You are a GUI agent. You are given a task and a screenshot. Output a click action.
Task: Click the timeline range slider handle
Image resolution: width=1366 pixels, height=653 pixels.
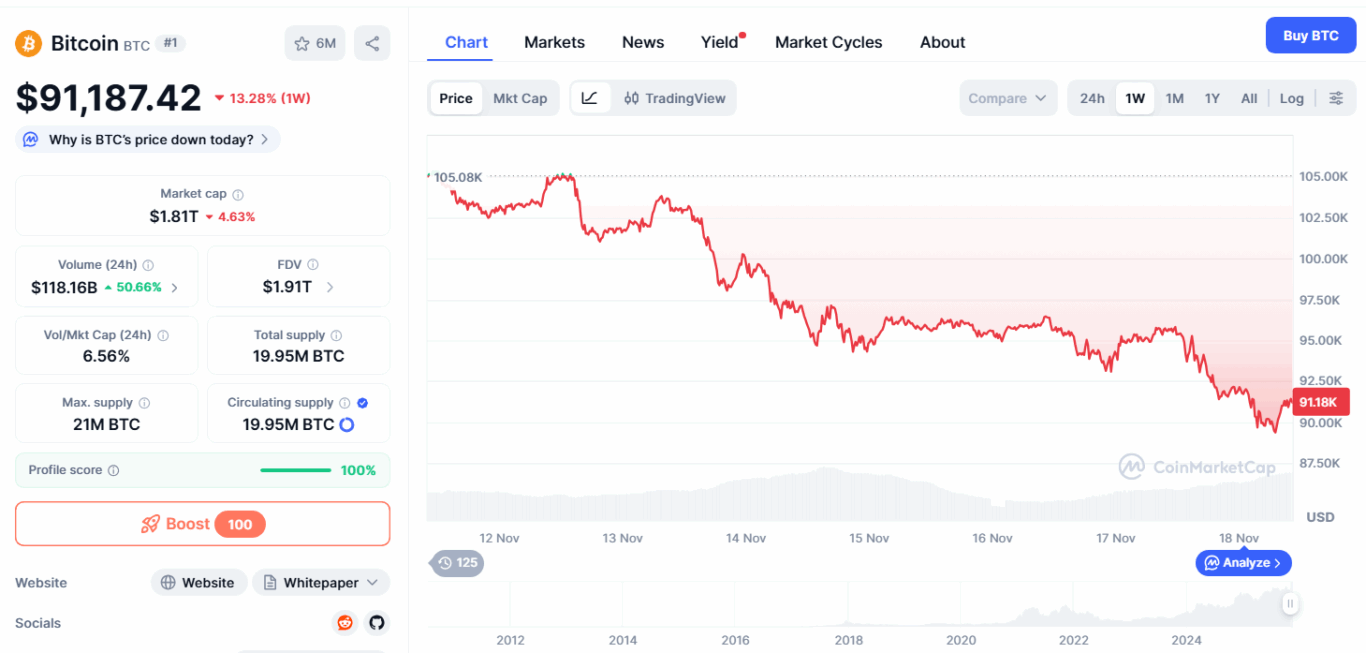1291,603
